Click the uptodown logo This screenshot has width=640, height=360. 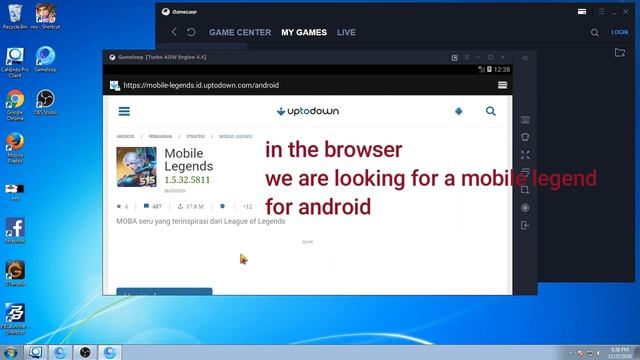tap(308, 111)
